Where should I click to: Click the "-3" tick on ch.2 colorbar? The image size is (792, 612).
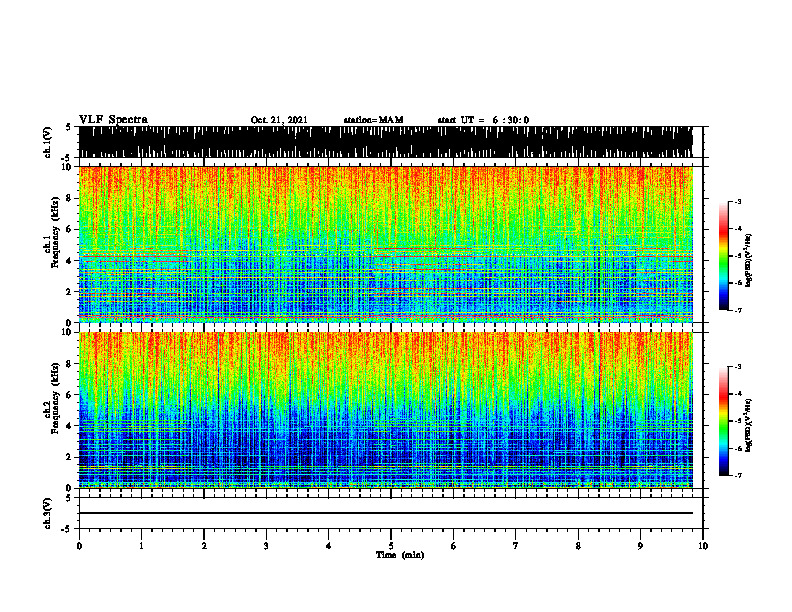click(738, 367)
